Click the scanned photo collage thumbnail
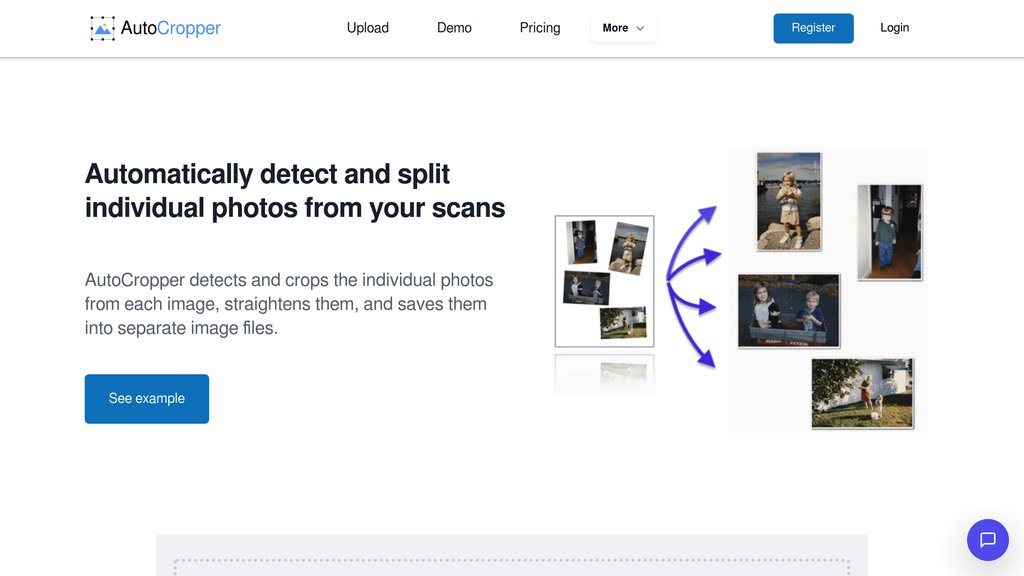Viewport: 1024px width, 576px height. click(x=605, y=281)
